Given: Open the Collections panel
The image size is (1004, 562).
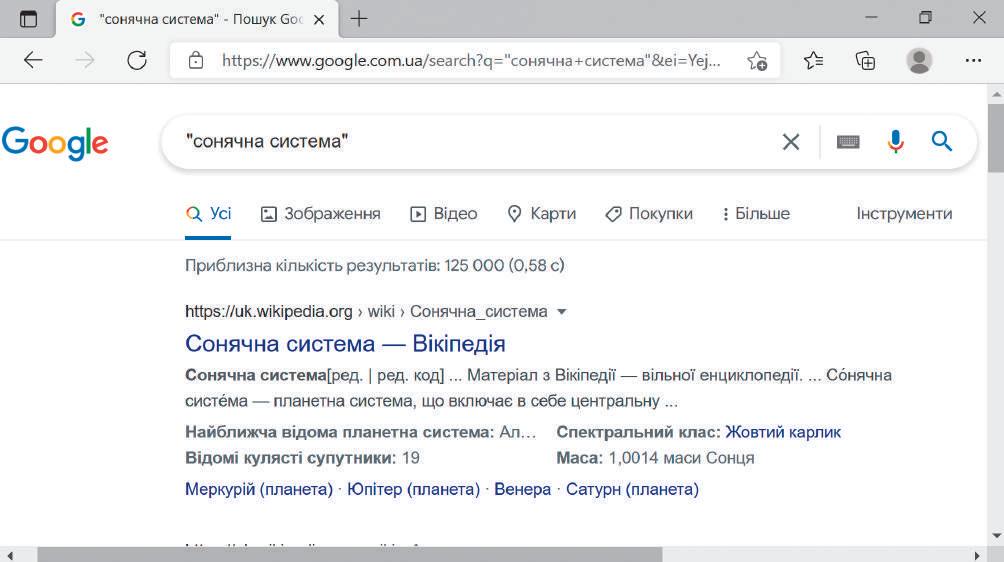Looking at the screenshot, I should (x=865, y=61).
